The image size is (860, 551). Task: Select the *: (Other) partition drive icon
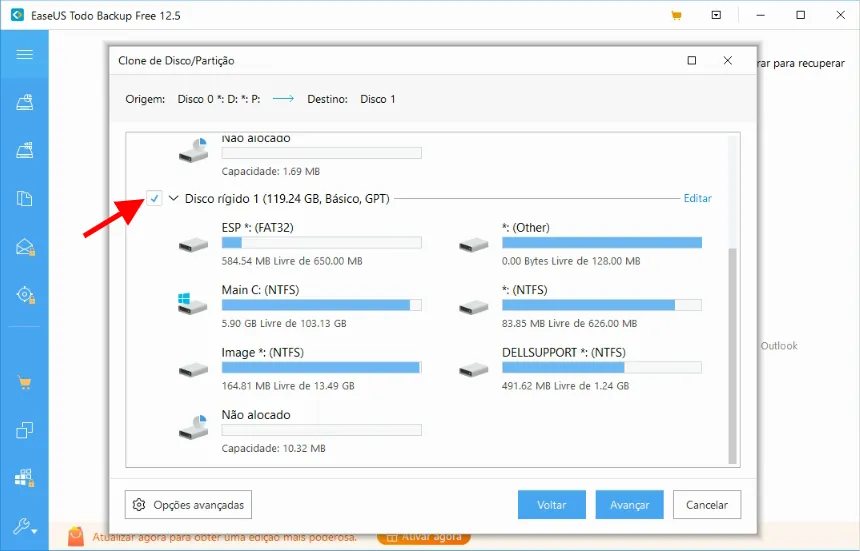click(474, 244)
